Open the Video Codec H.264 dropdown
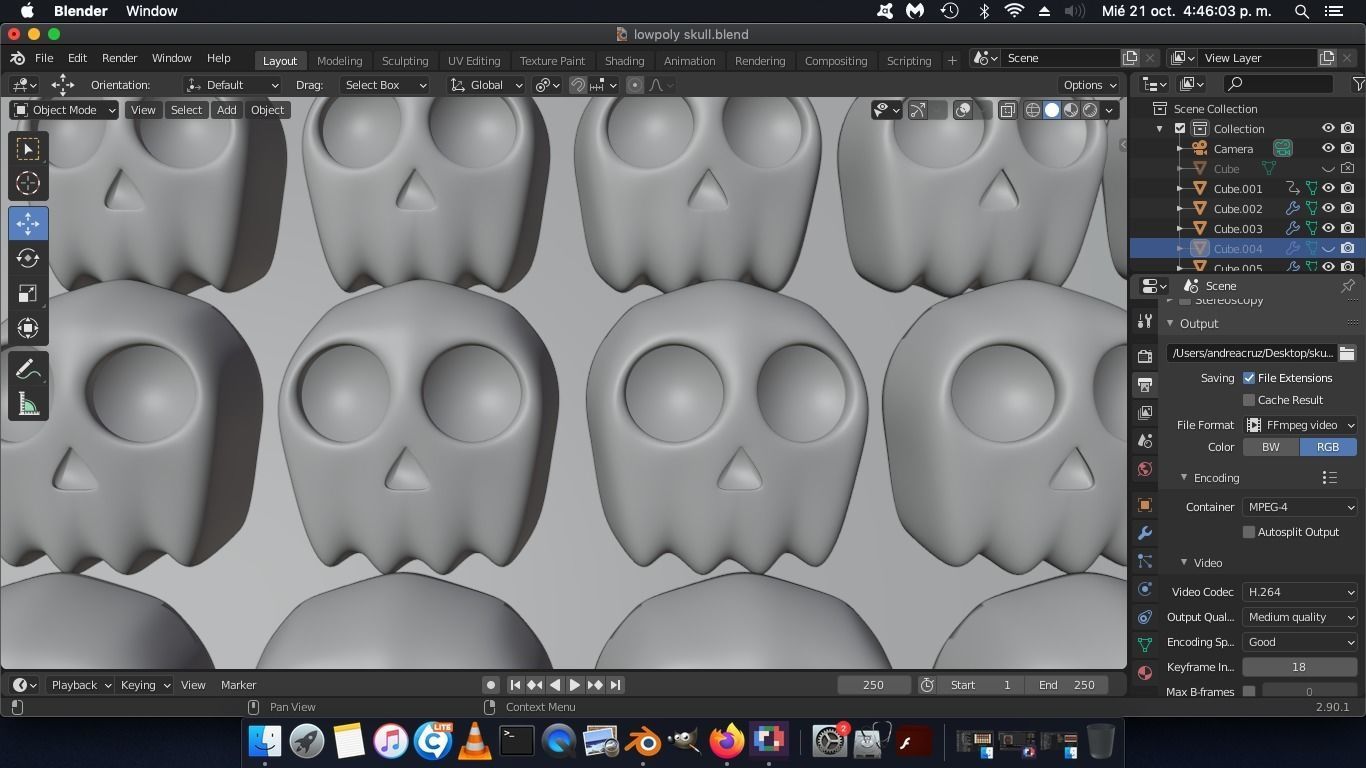The image size is (1366, 768). [1300, 592]
